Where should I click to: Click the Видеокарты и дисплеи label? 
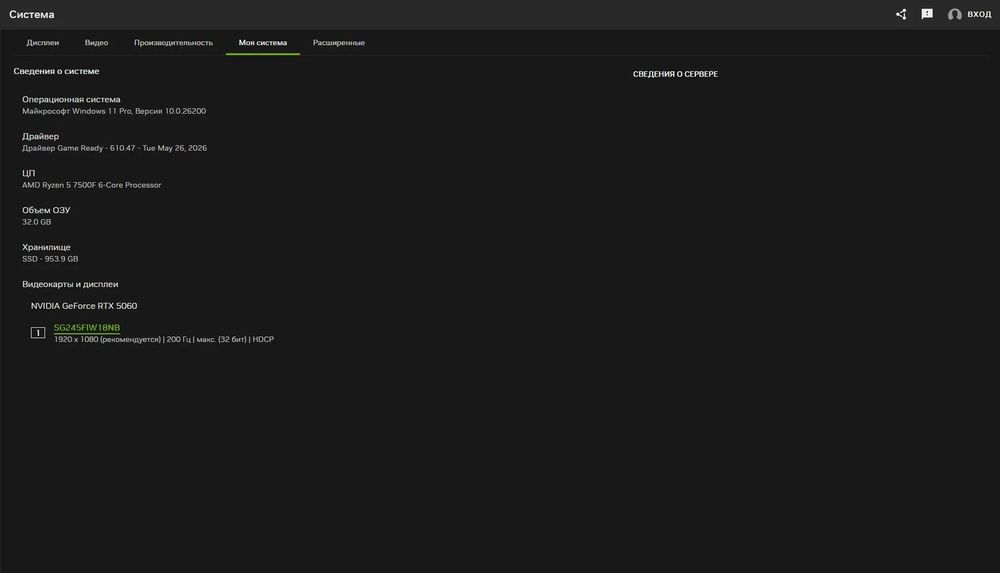click(70, 284)
